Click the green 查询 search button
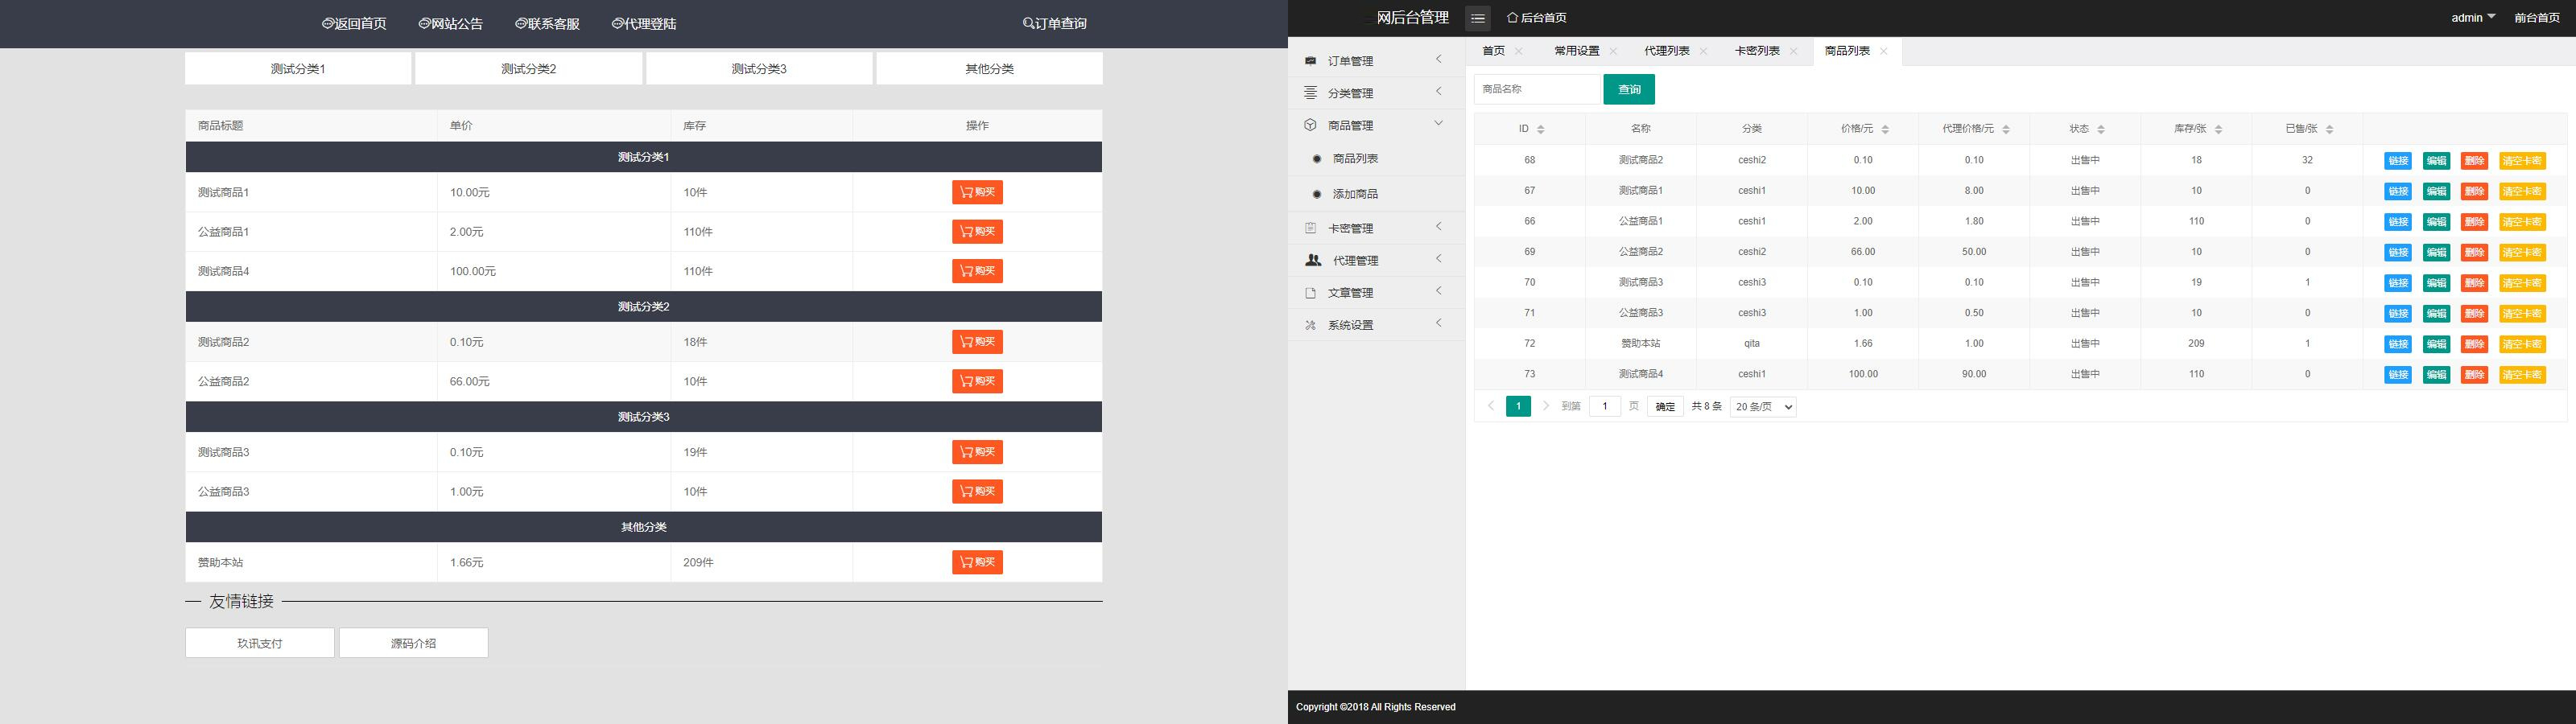The image size is (2576, 724). 1628,90
